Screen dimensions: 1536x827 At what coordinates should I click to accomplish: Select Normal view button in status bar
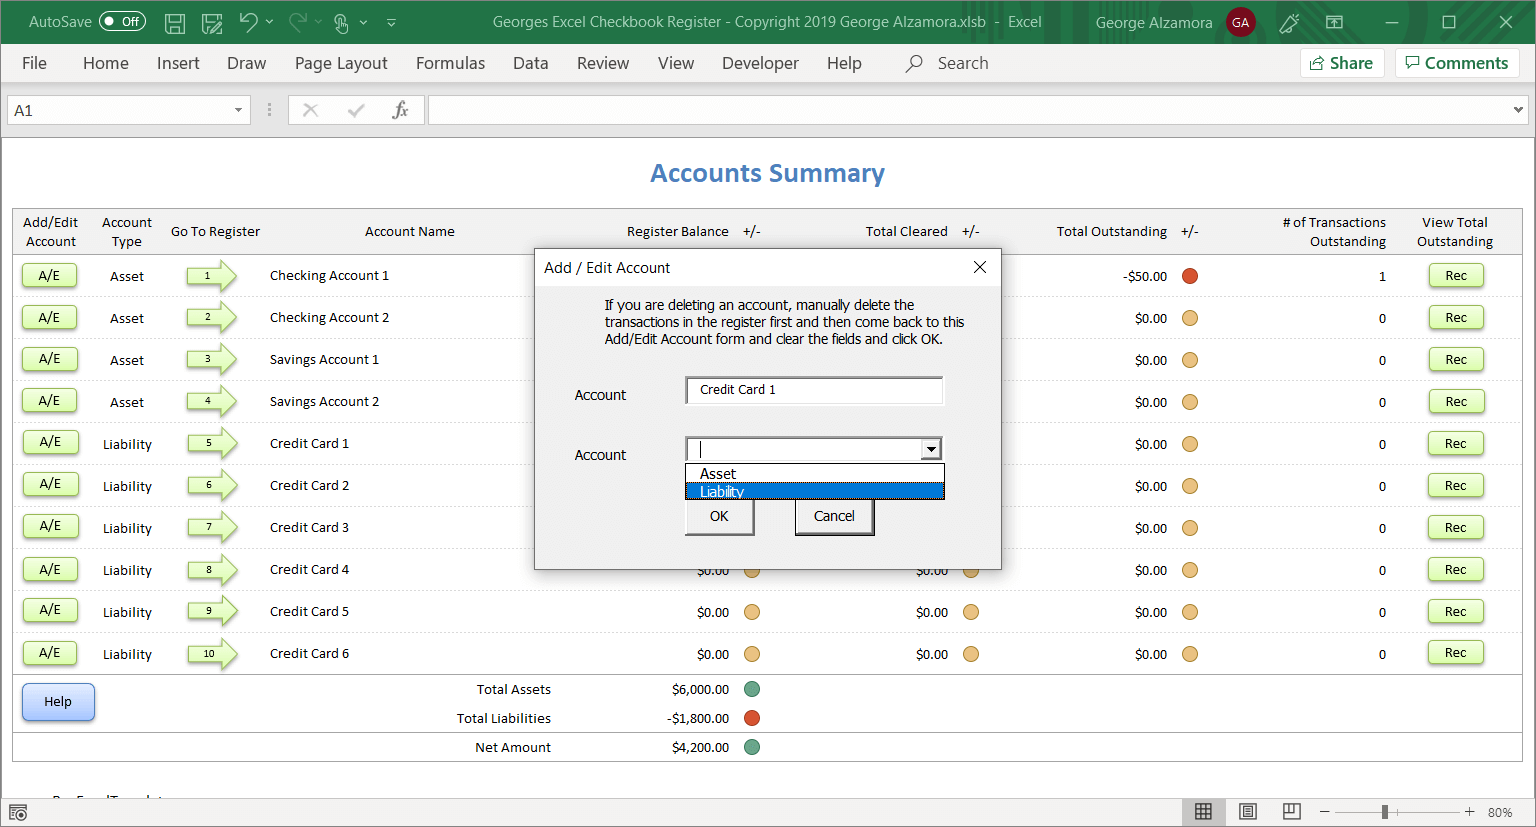tap(1204, 811)
